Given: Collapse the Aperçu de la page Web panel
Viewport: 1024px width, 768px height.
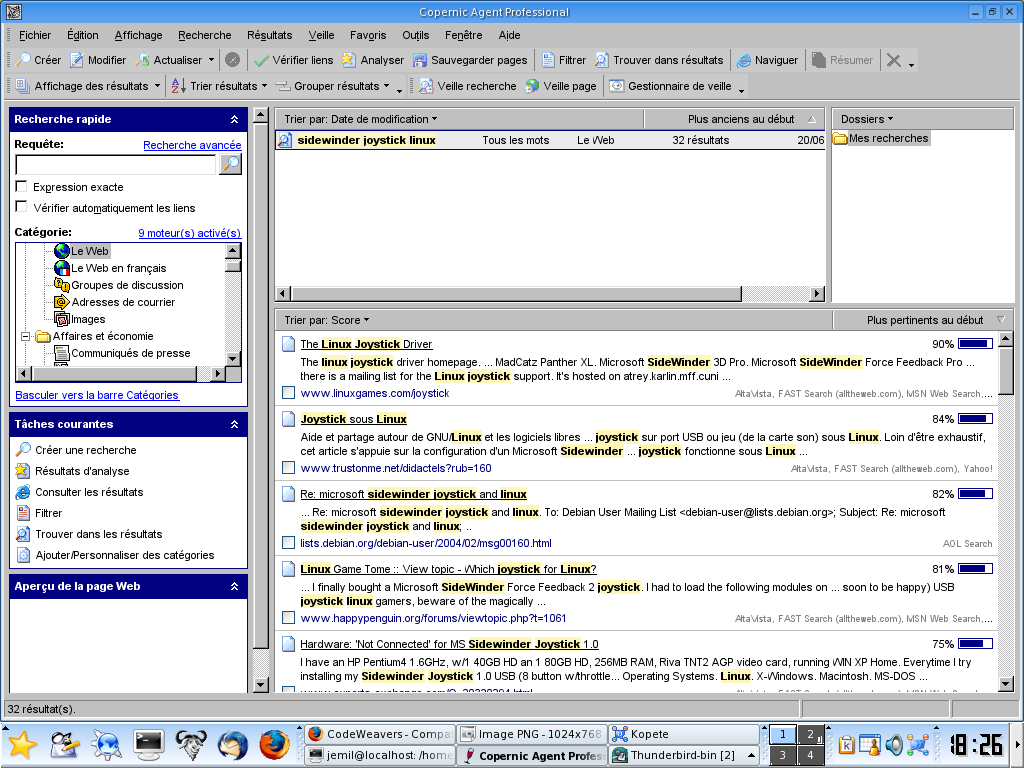Looking at the screenshot, I should point(234,586).
